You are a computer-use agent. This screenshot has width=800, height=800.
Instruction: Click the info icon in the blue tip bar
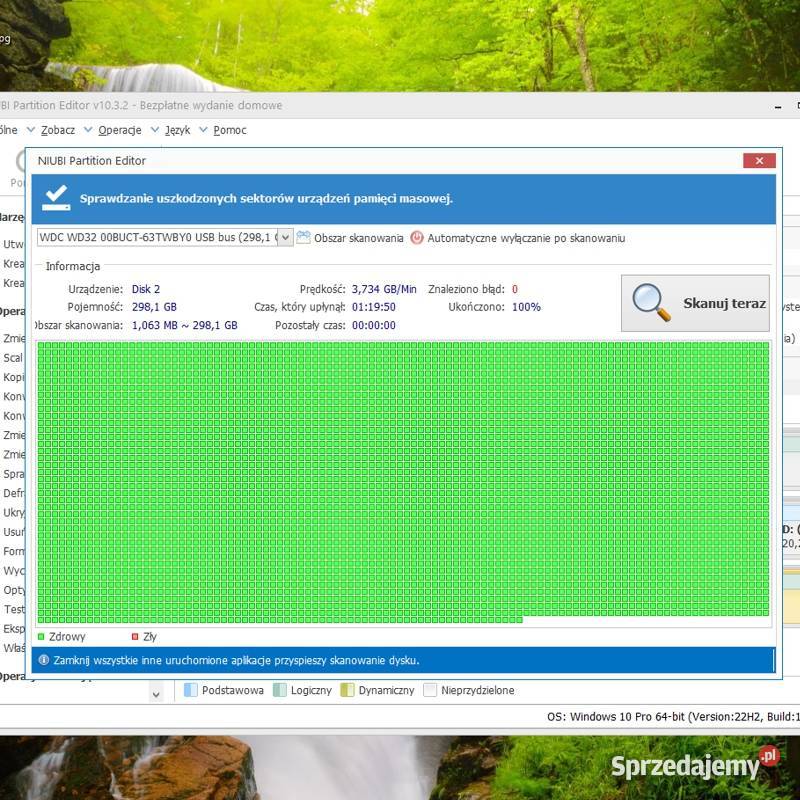tap(44, 660)
